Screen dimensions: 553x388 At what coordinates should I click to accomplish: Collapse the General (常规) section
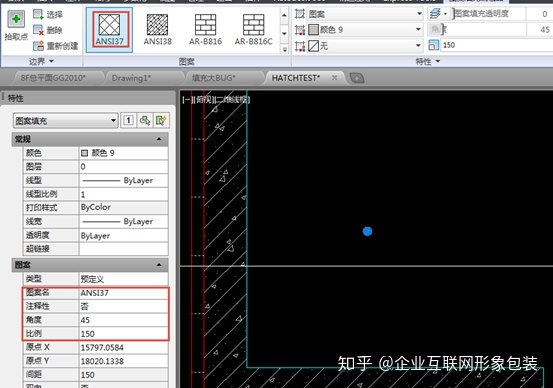pyautogui.click(x=159, y=139)
